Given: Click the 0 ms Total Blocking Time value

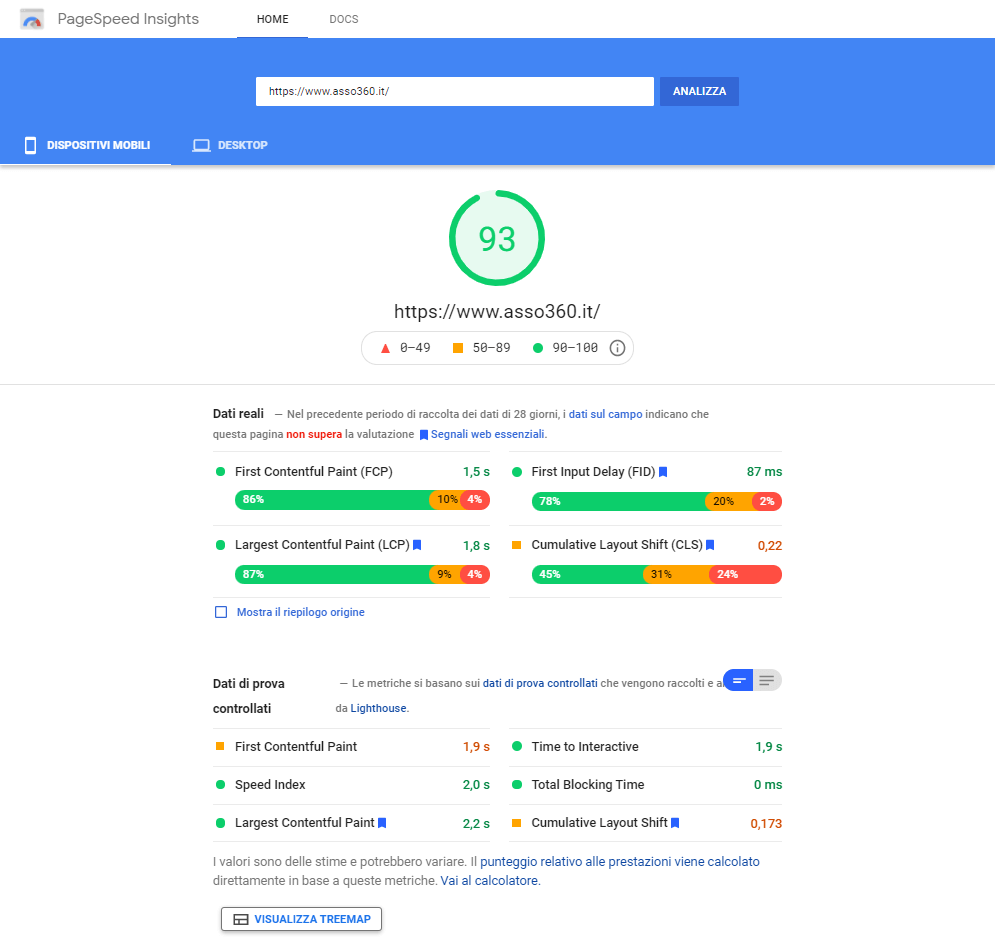Looking at the screenshot, I should (768, 785).
